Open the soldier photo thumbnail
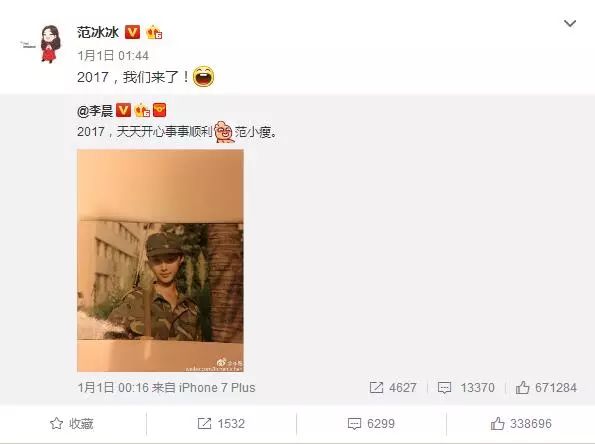The height and width of the screenshot is (444, 595). coord(160,260)
